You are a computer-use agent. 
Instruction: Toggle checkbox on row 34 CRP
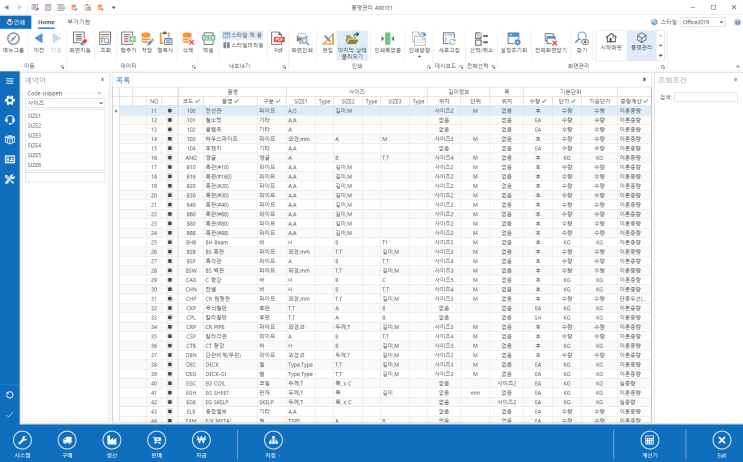[x=170, y=327]
